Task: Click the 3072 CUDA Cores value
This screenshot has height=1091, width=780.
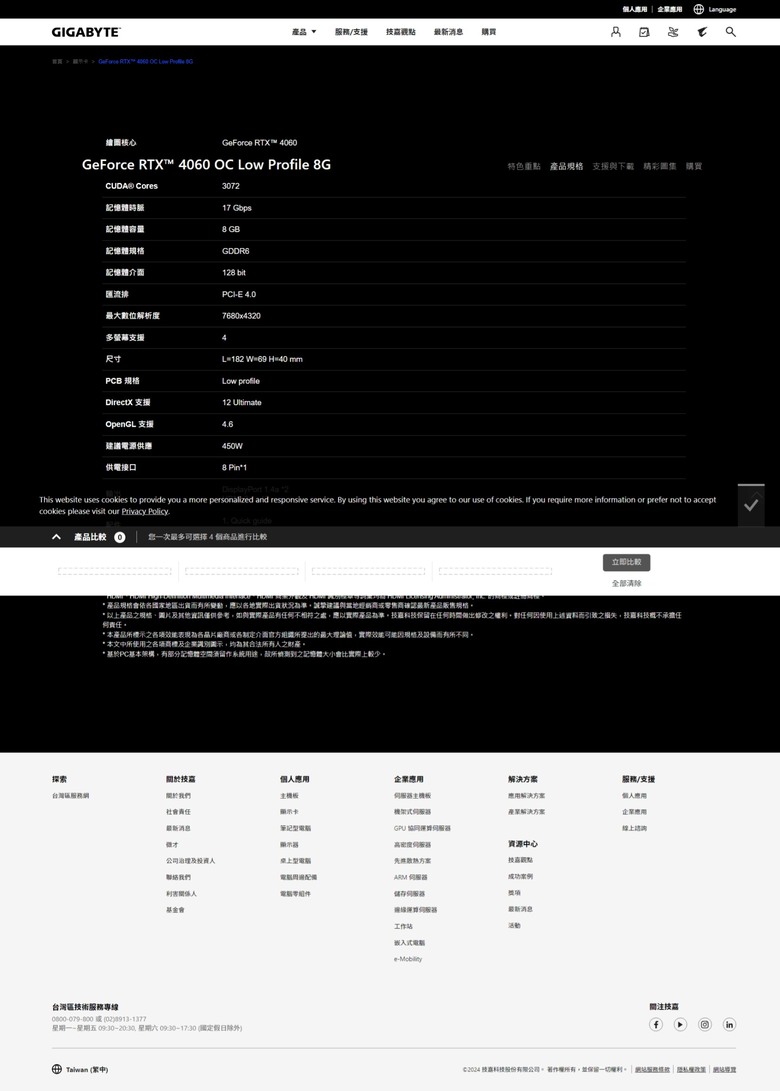Action: click(231, 186)
